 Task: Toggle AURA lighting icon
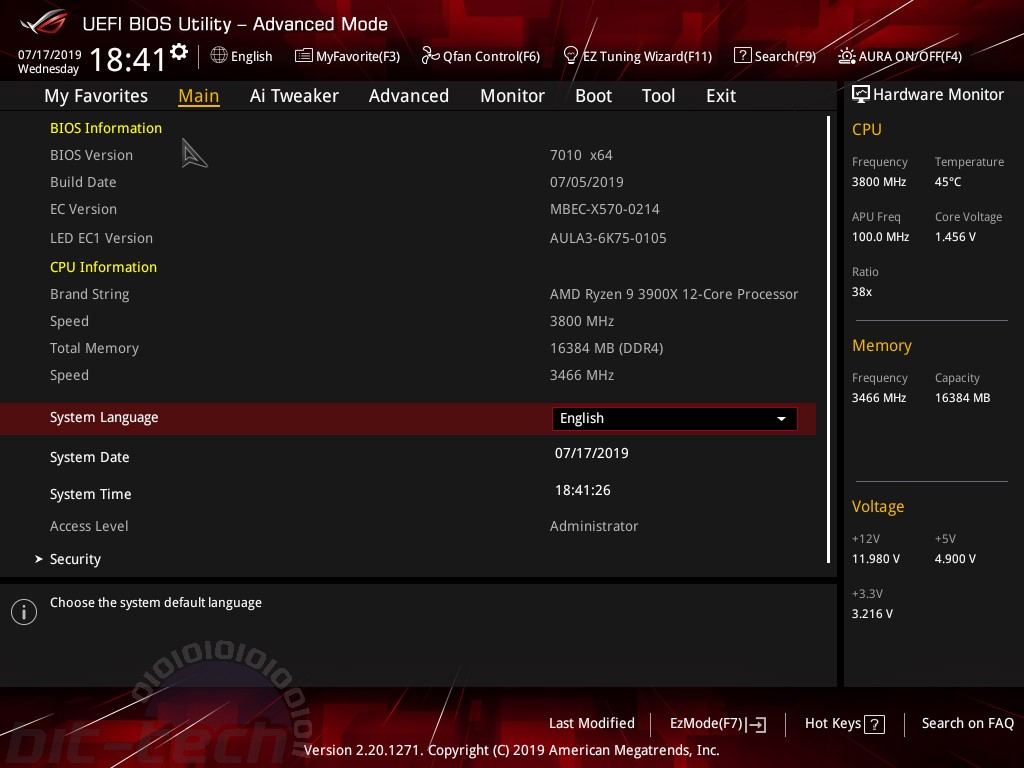coord(847,56)
